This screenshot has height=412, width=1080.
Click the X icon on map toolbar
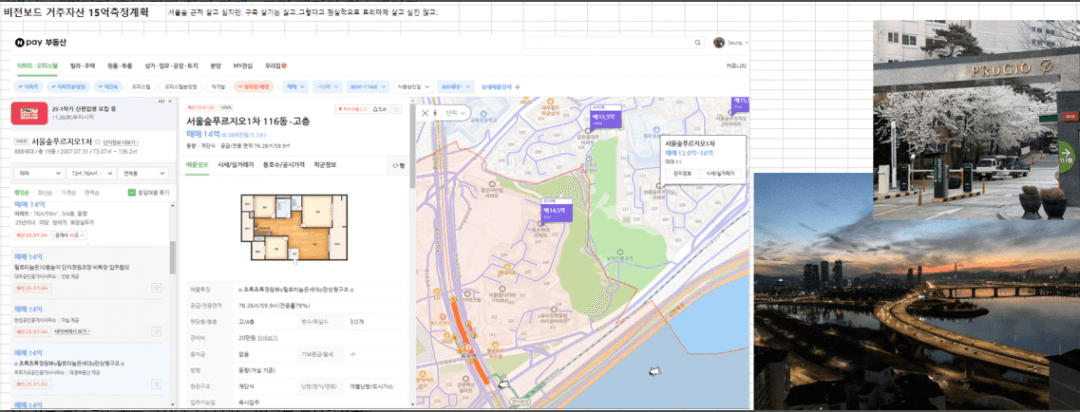(x=425, y=112)
